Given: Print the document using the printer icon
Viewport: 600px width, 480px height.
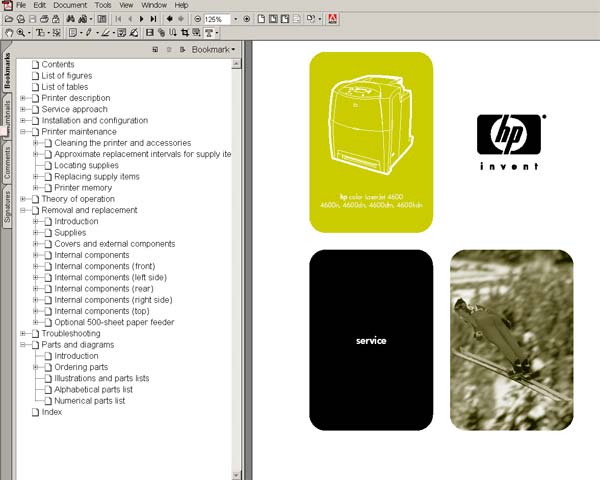Looking at the screenshot, I should (44, 19).
